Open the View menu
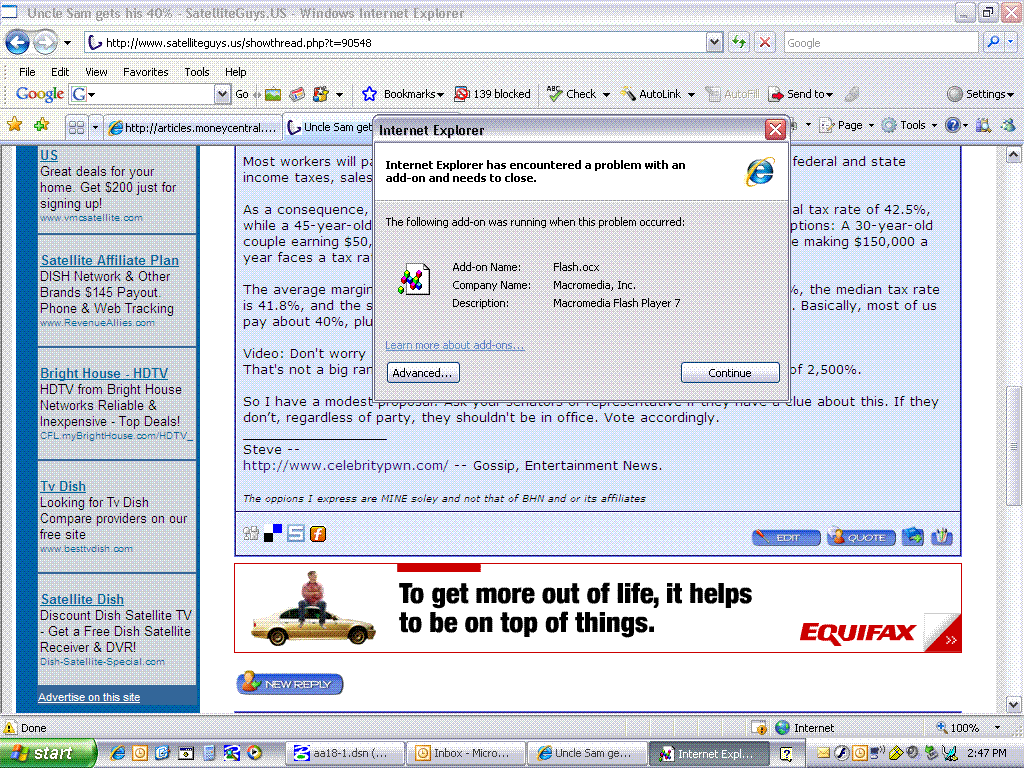Screen dimensions: 1024x768 96,72
